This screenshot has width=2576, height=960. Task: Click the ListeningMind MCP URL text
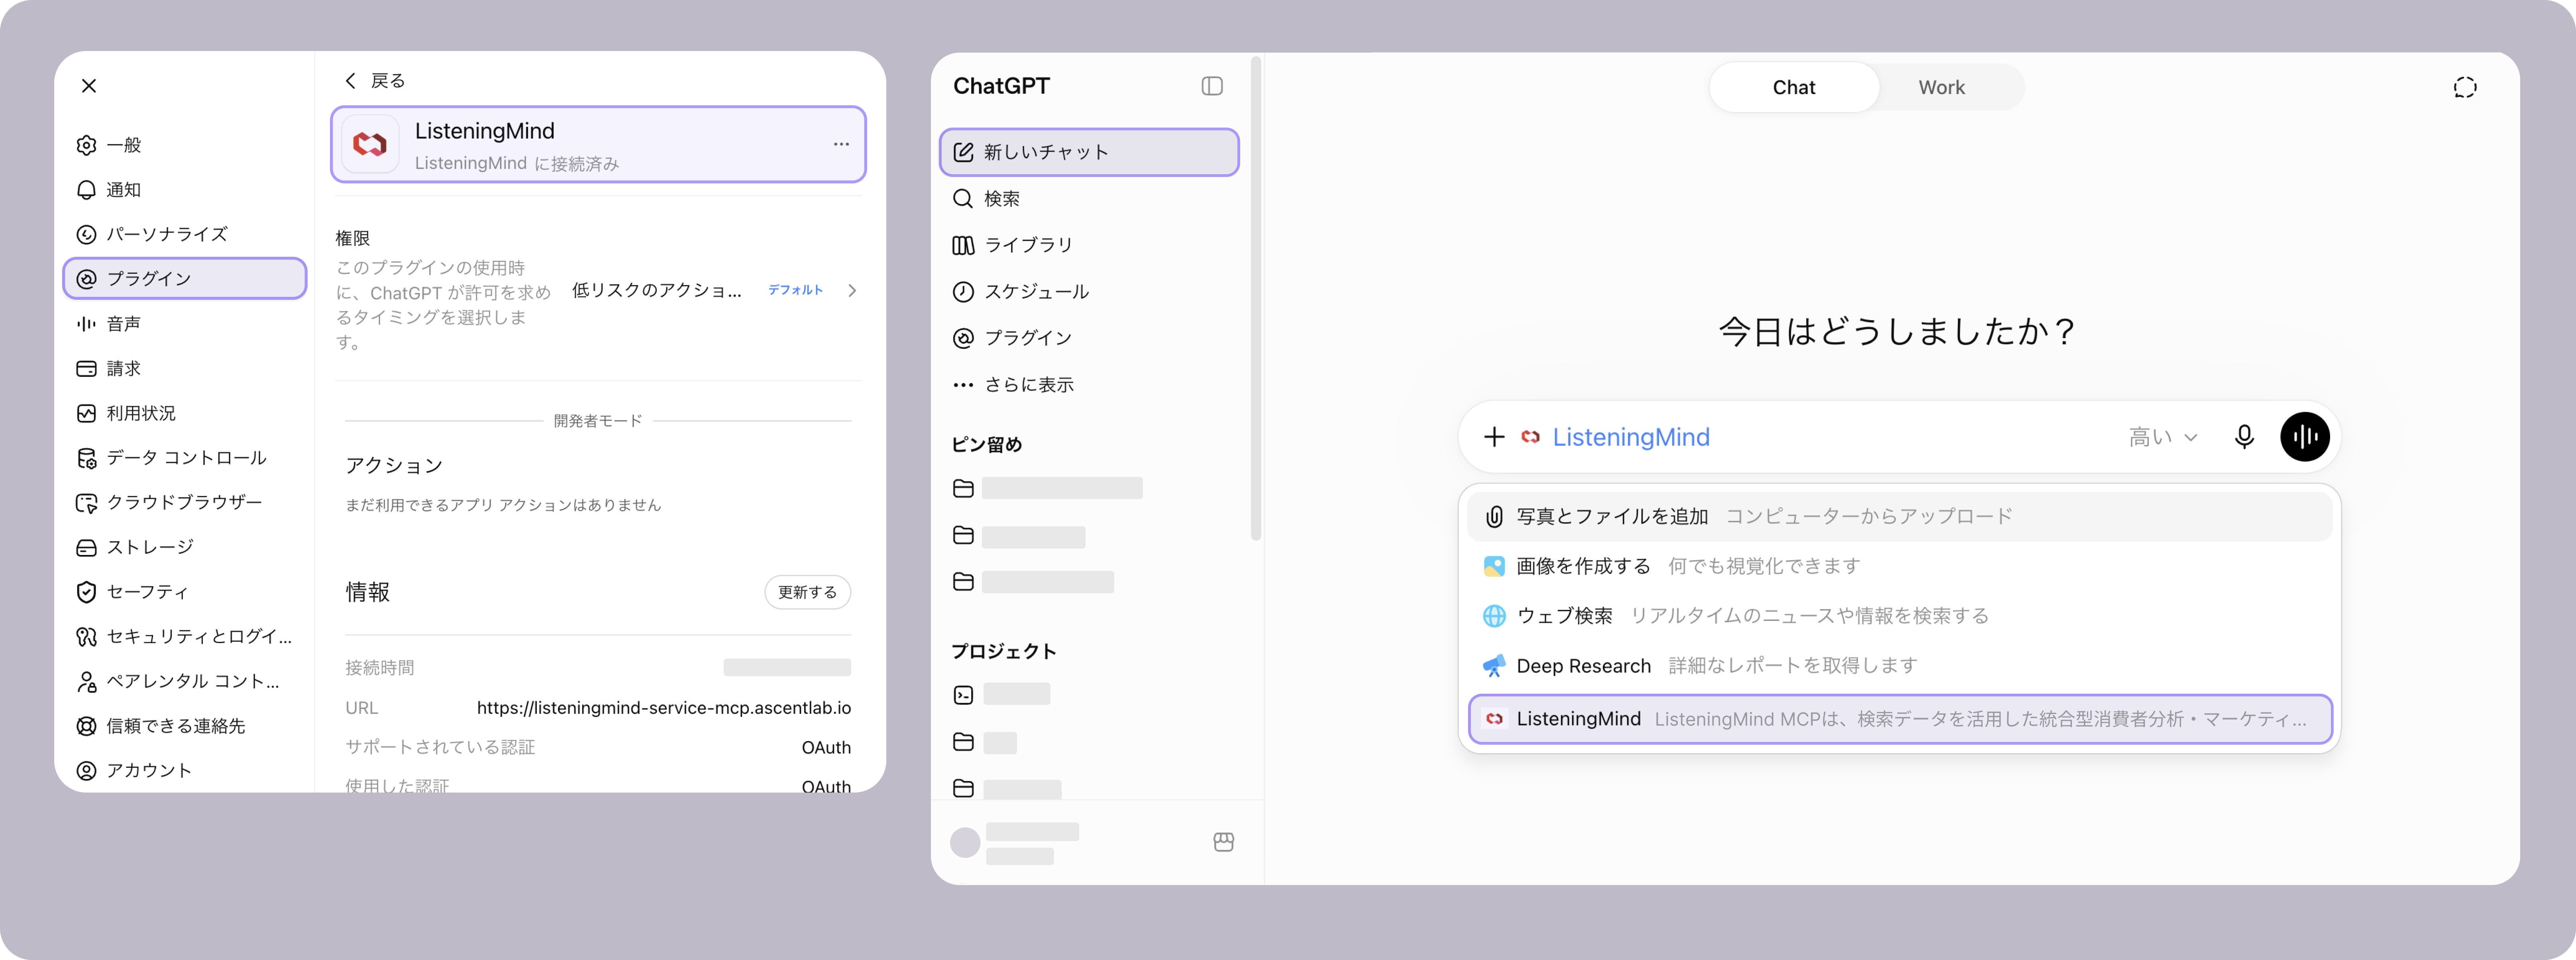point(664,708)
